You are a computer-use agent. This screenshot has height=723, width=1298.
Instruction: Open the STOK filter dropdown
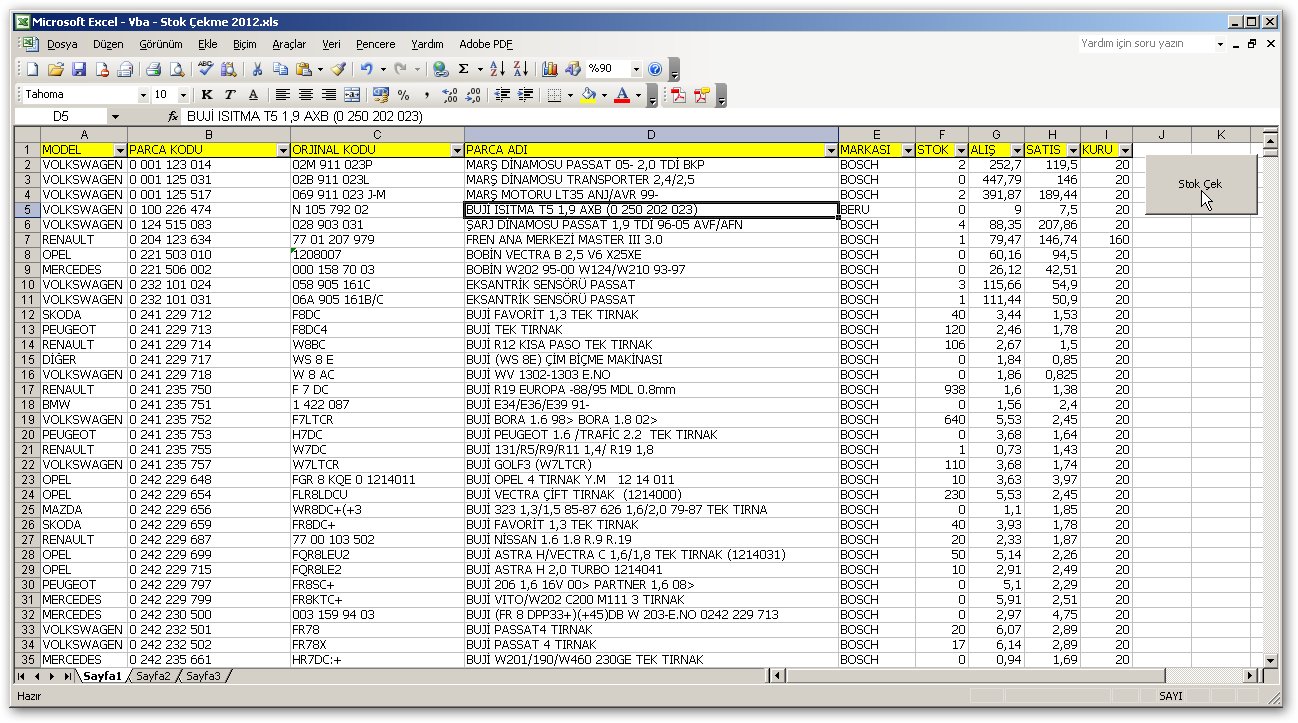point(960,150)
